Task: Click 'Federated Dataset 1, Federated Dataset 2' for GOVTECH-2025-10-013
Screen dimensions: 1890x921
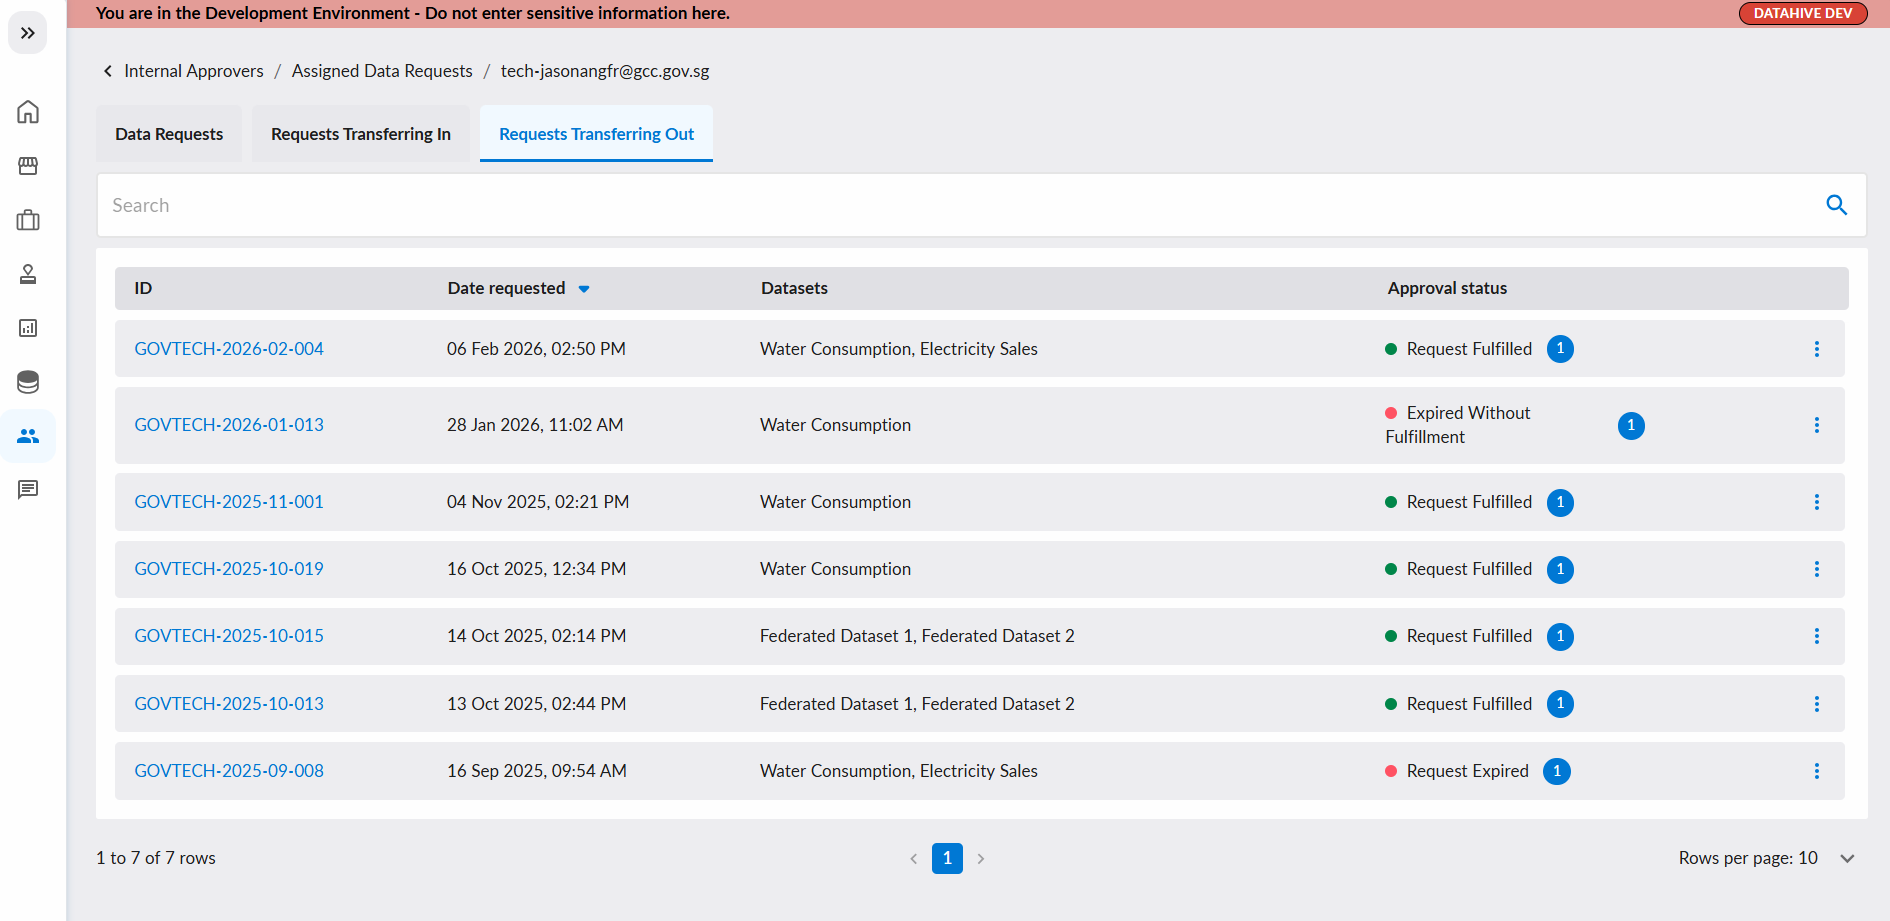Action: pos(917,704)
